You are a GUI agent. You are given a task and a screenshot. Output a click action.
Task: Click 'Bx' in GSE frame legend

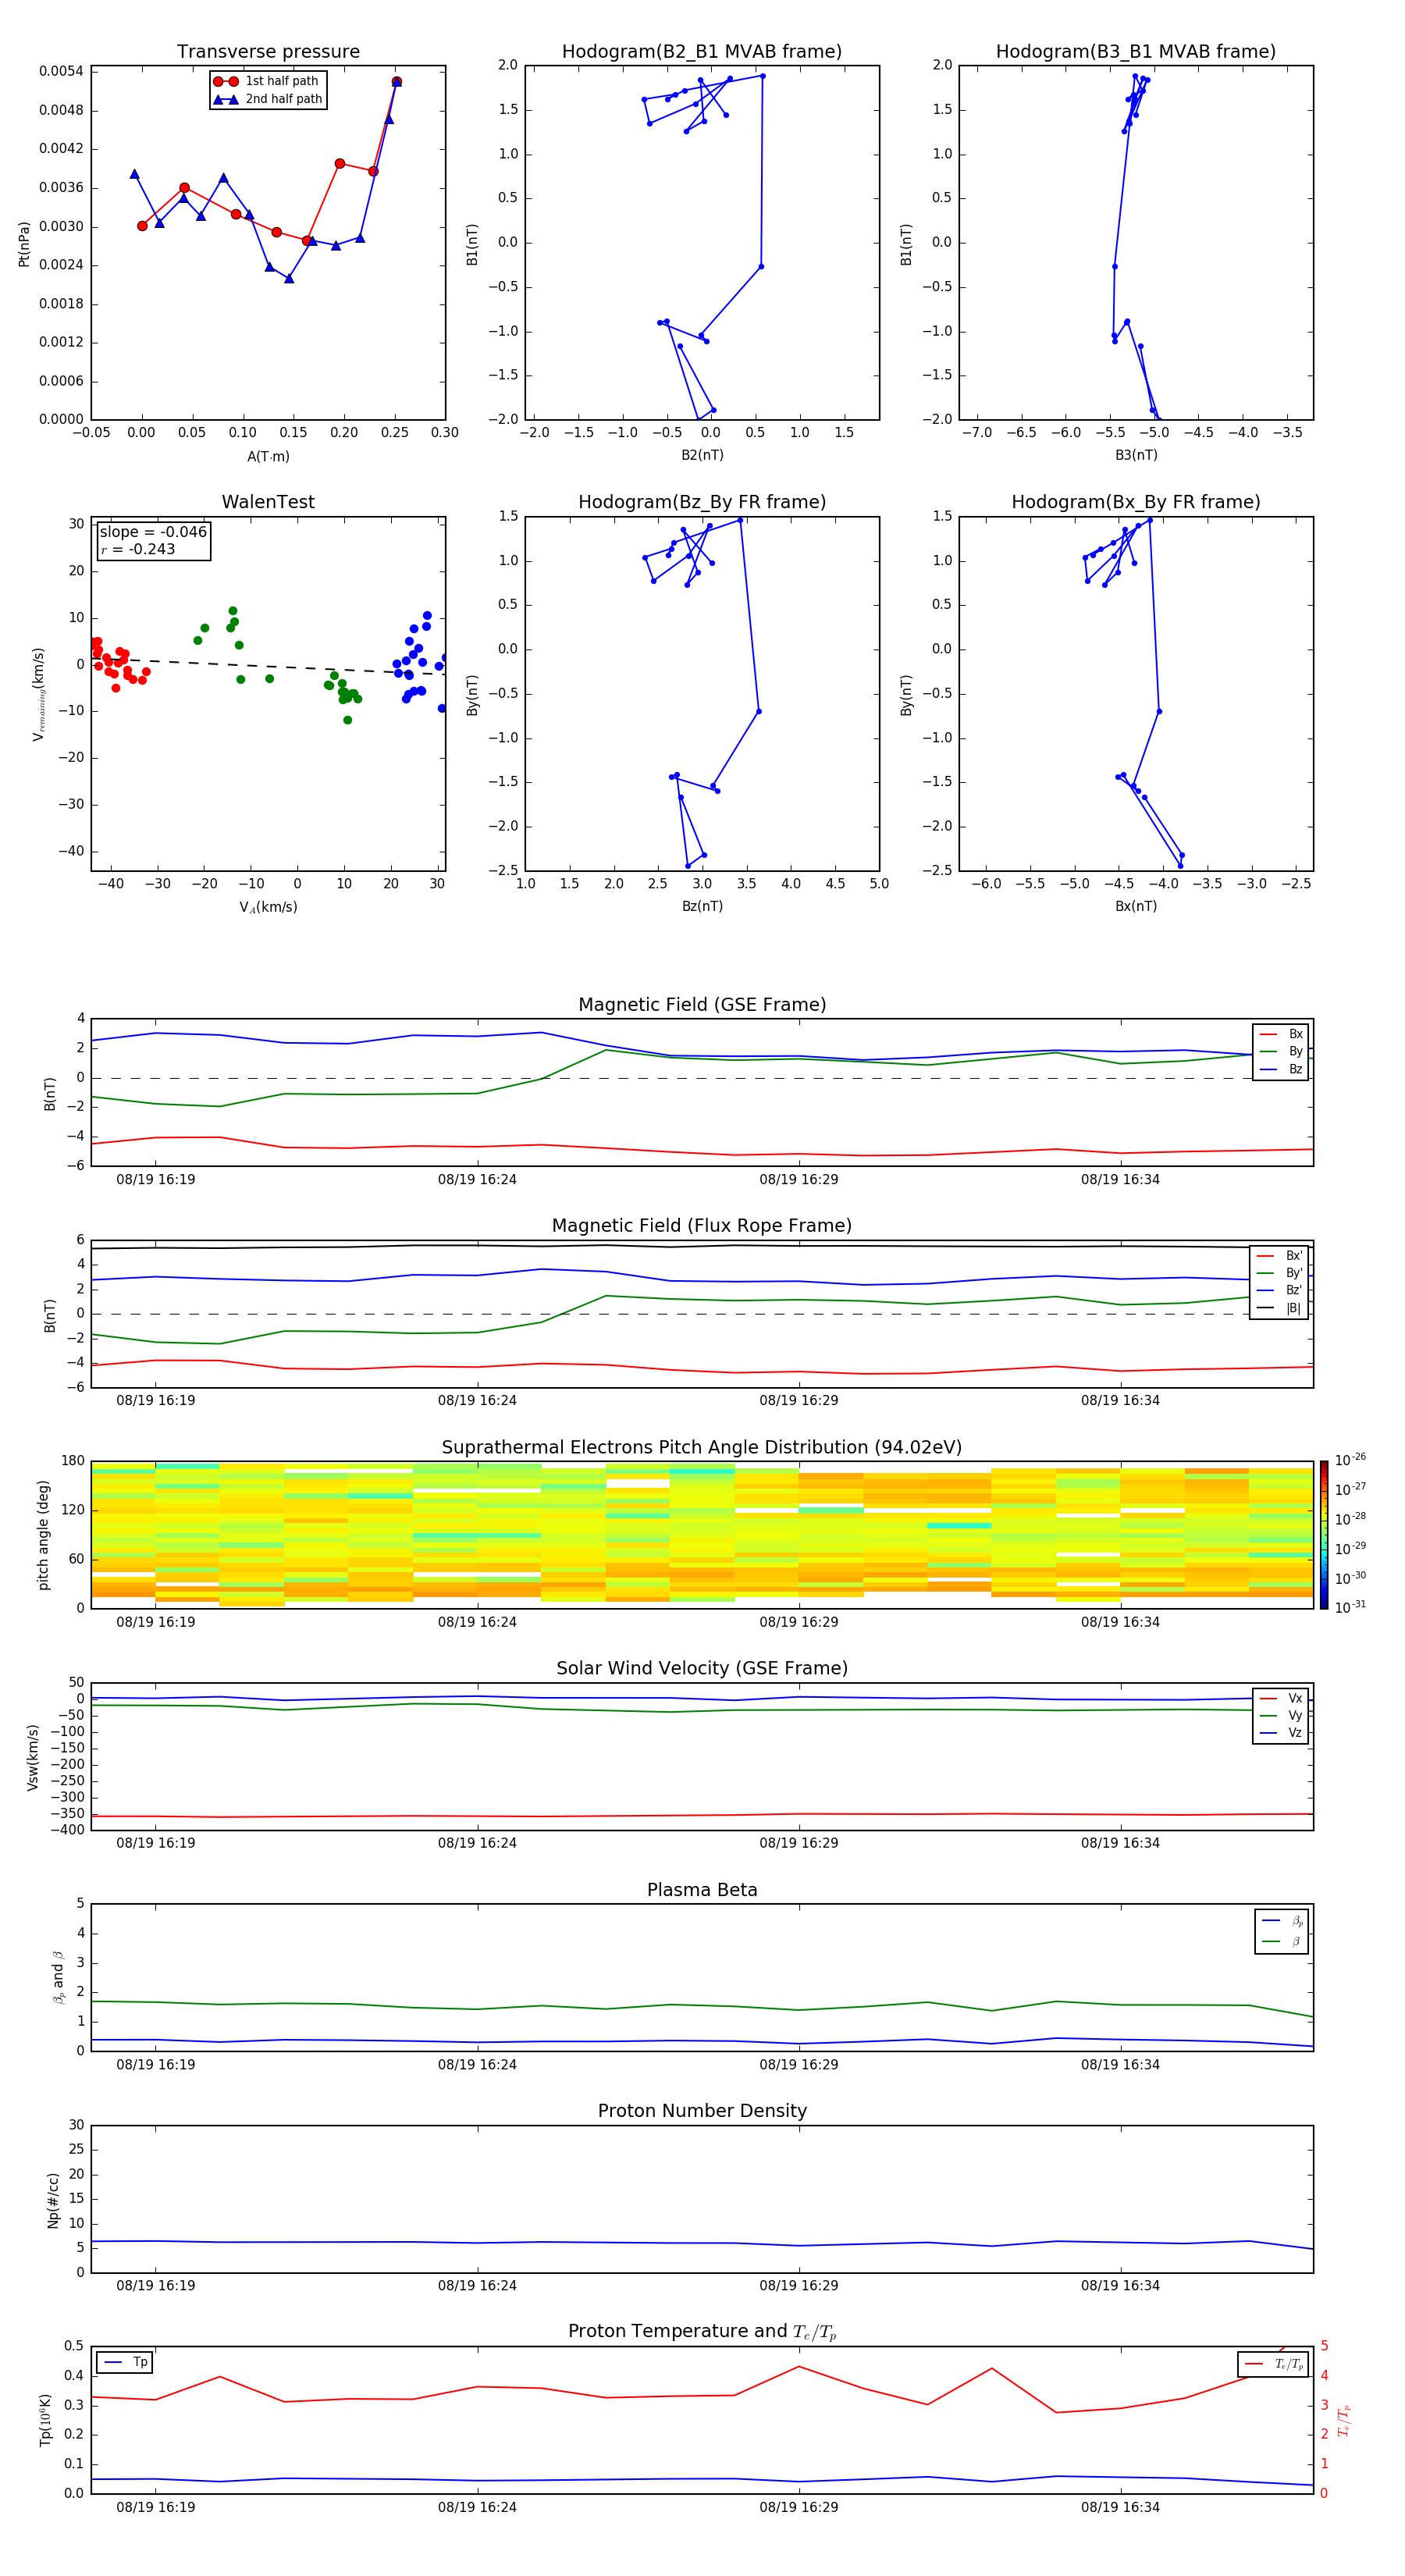click(1282, 1034)
